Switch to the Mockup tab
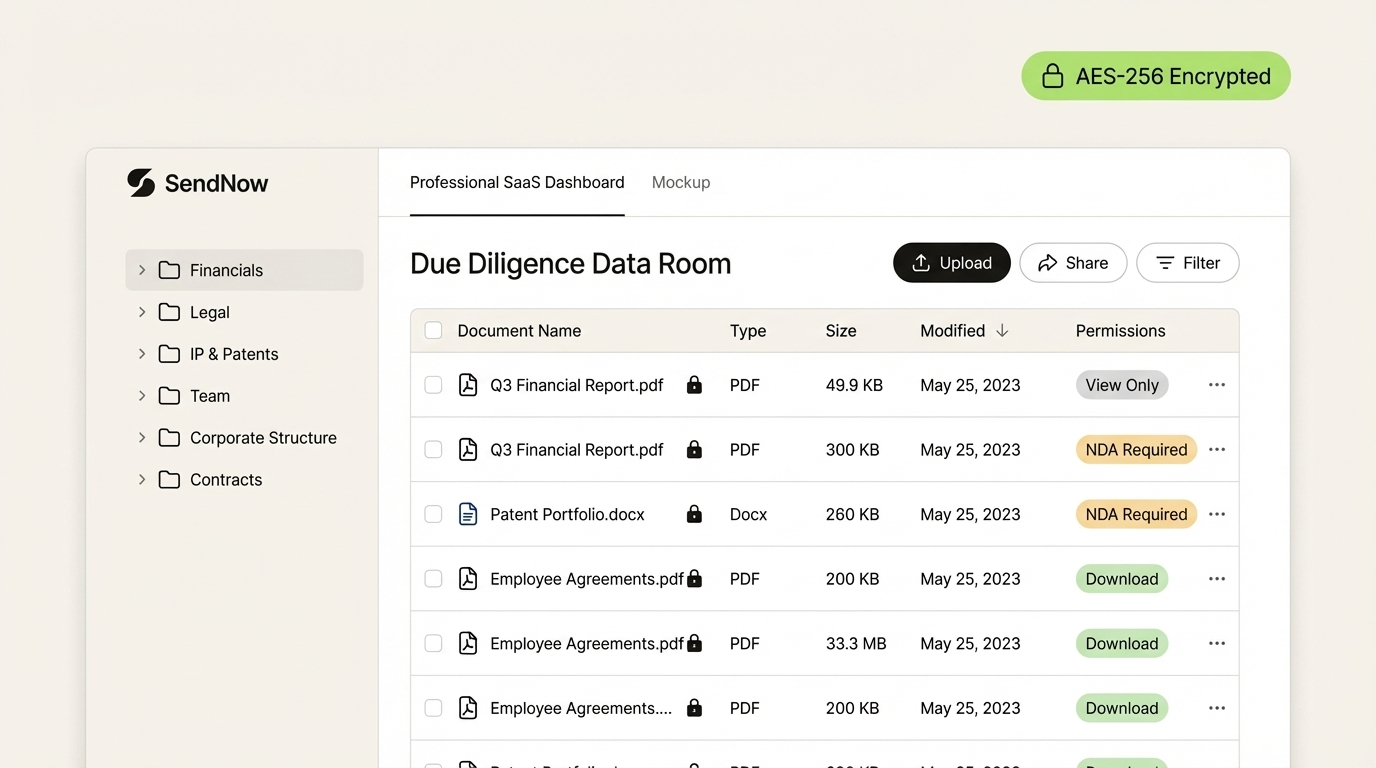Screen dimensions: 1376x768 (681, 182)
